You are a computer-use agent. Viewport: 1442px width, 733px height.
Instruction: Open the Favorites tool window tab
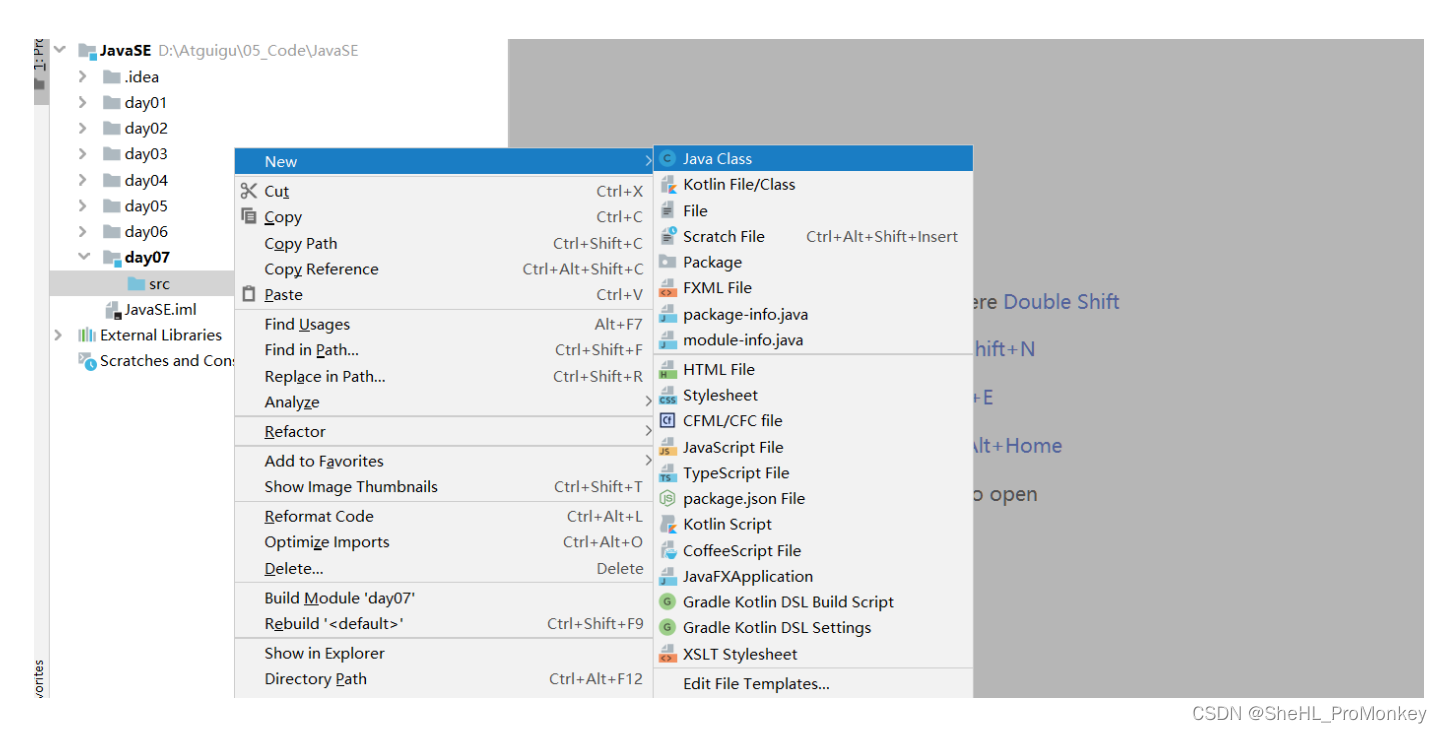pos(41,677)
